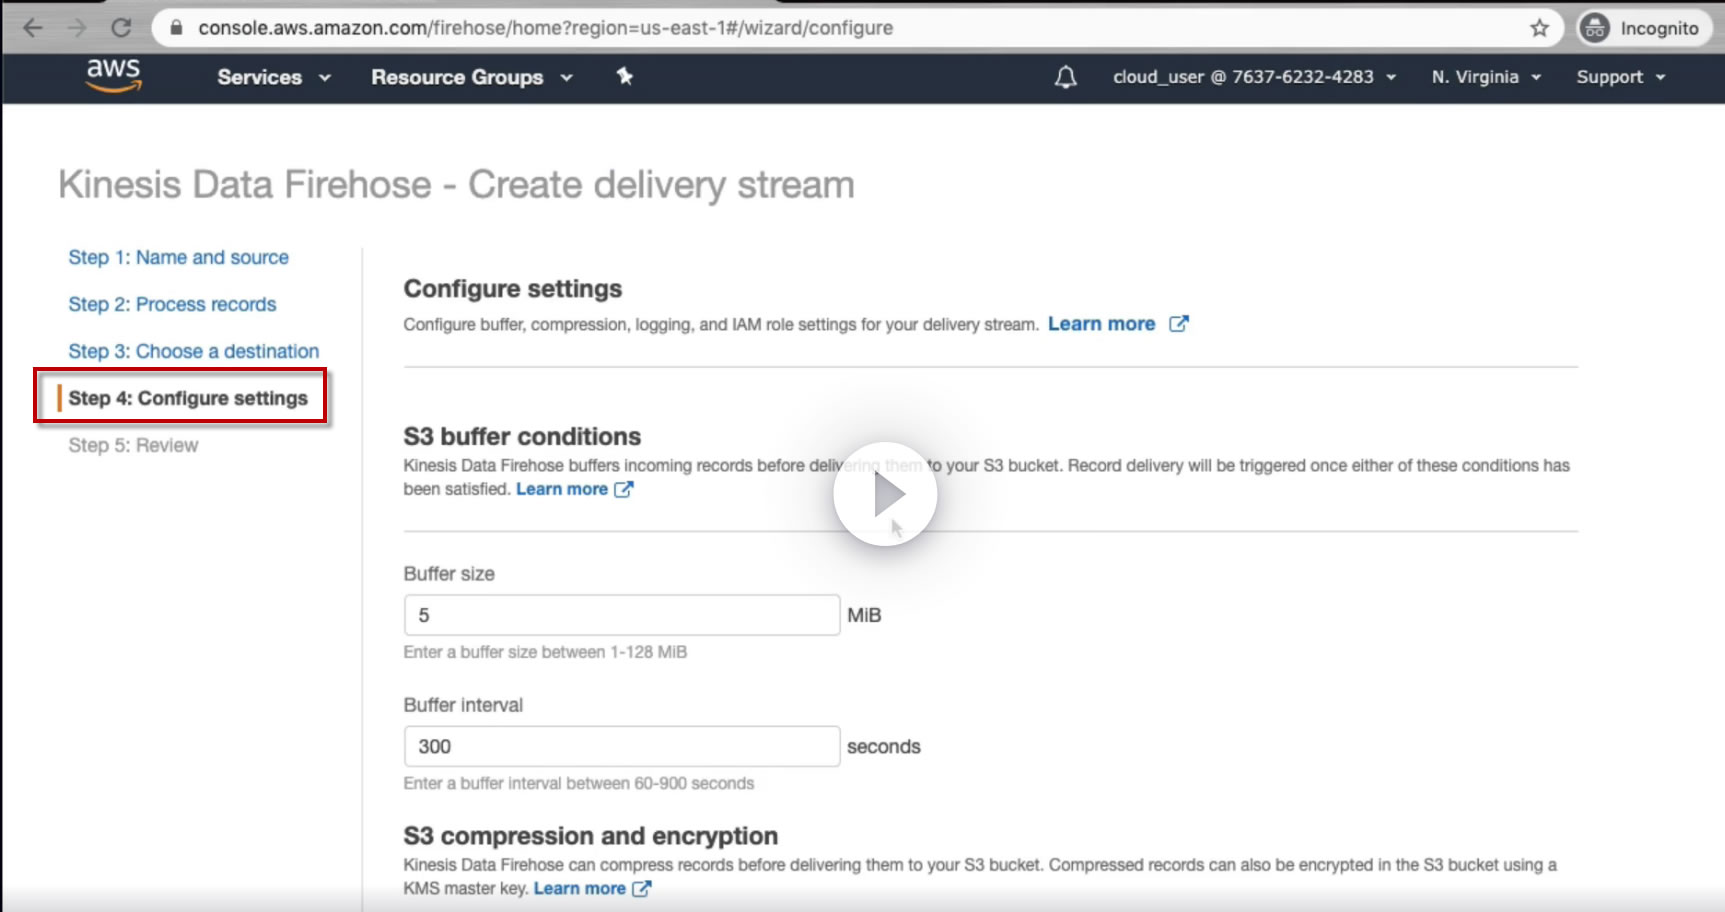The height and width of the screenshot is (912, 1725).
Task: Go to Step 2: Process records
Action: point(172,304)
